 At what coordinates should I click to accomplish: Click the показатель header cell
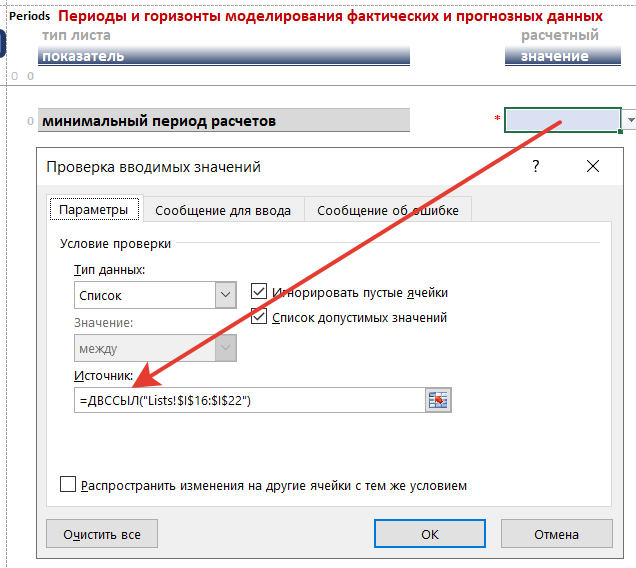click(x=224, y=57)
